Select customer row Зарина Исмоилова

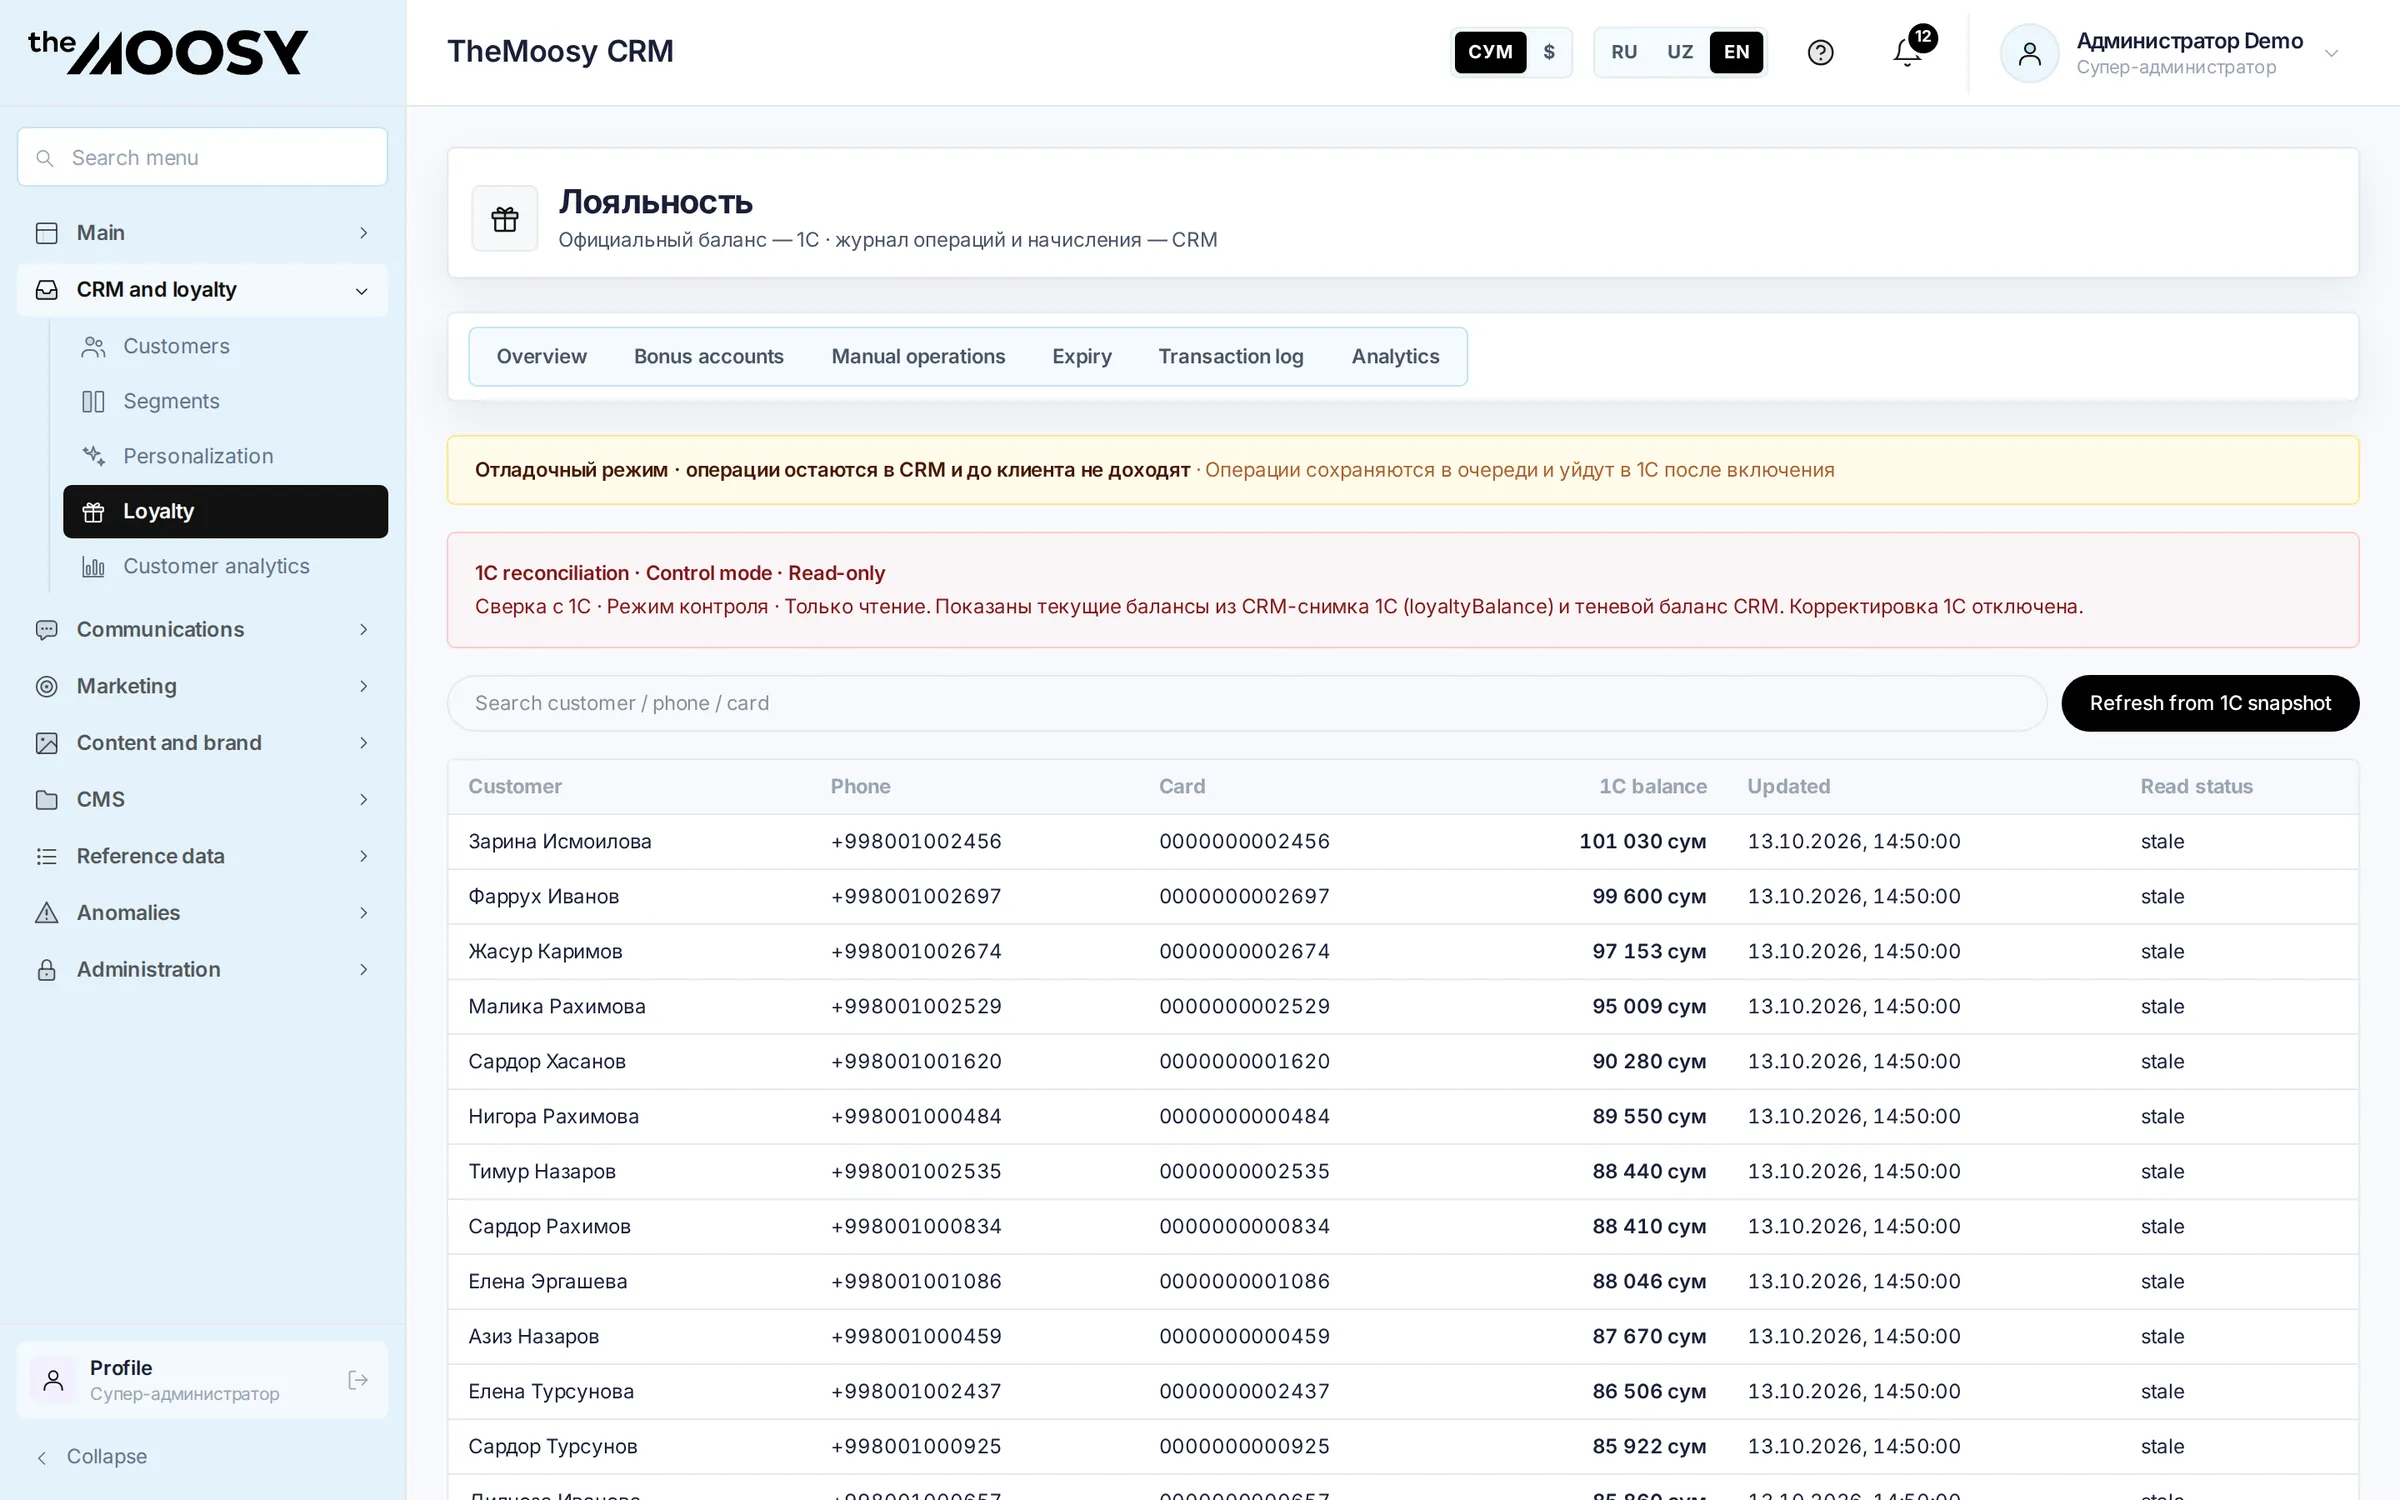coord(1403,842)
